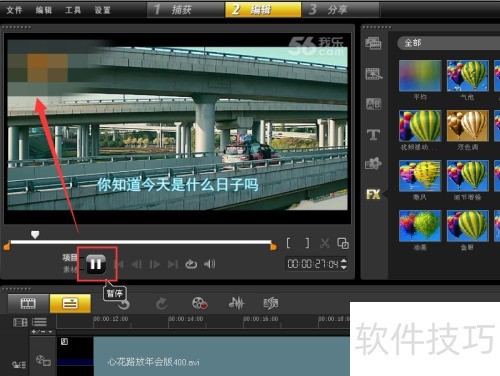This screenshot has width=500, height=376.
Task: Click timeline ruler at 00:00:14:00
Action: (x=186, y=319)
